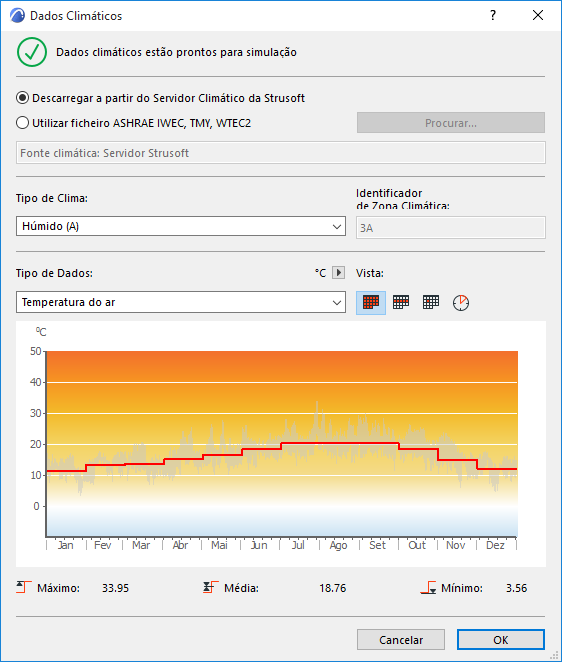Click the Mai label on chart axis
This screenshot has width=562, height=662.
click(x=219, y=545)
